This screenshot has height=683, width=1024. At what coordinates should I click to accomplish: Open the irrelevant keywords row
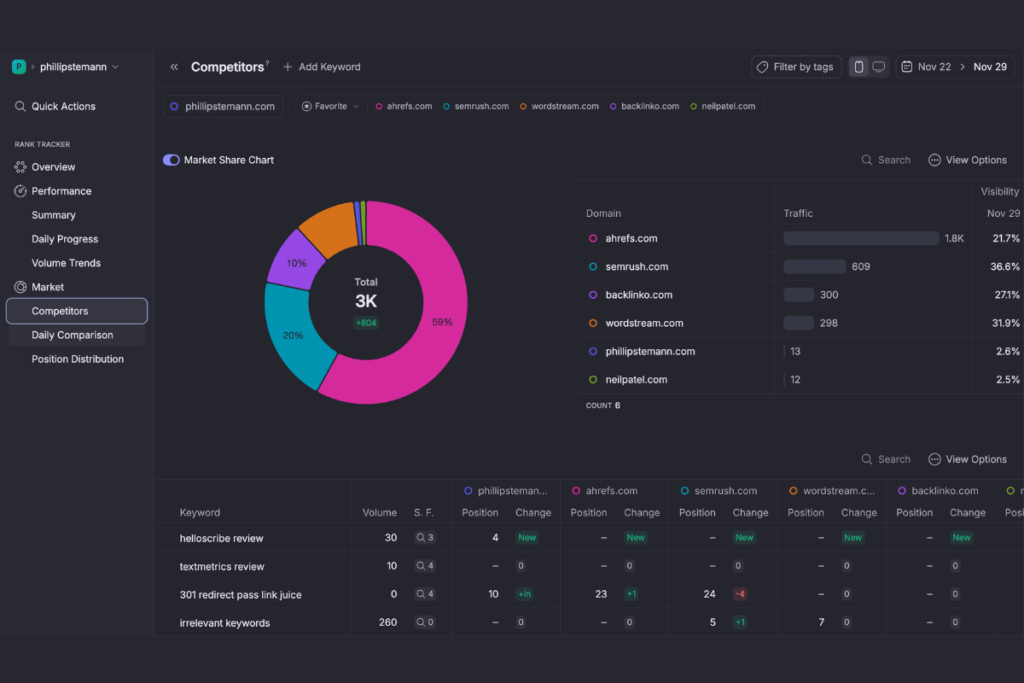225,622
